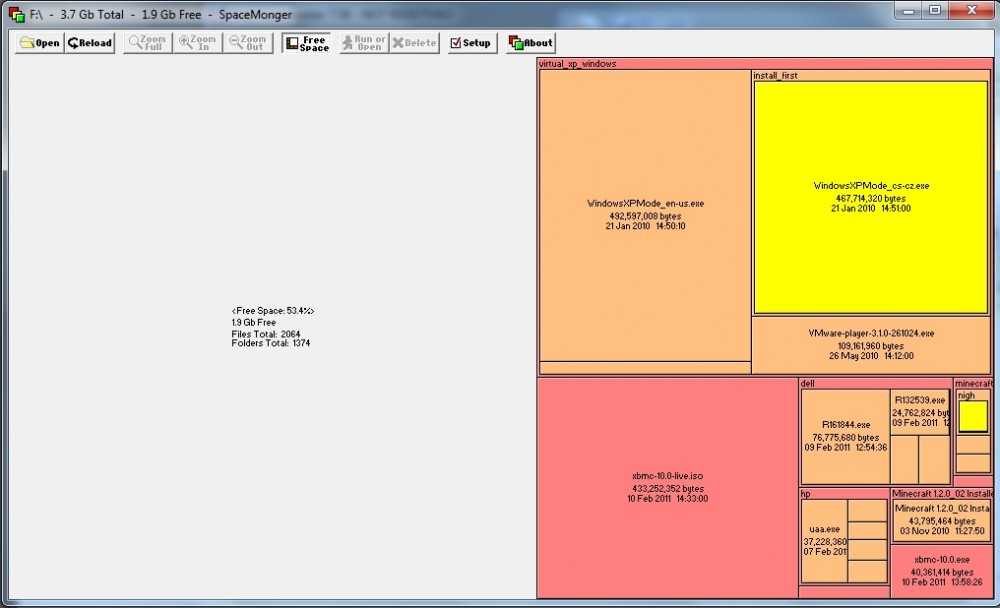Click the Zoom Full magnifier button

[146, 43]
